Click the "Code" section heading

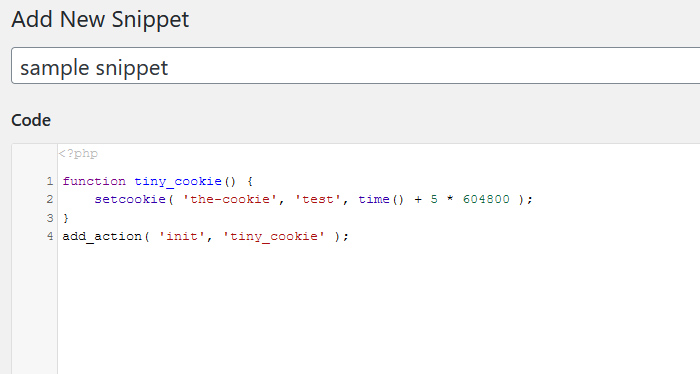[x=31, y=120]
